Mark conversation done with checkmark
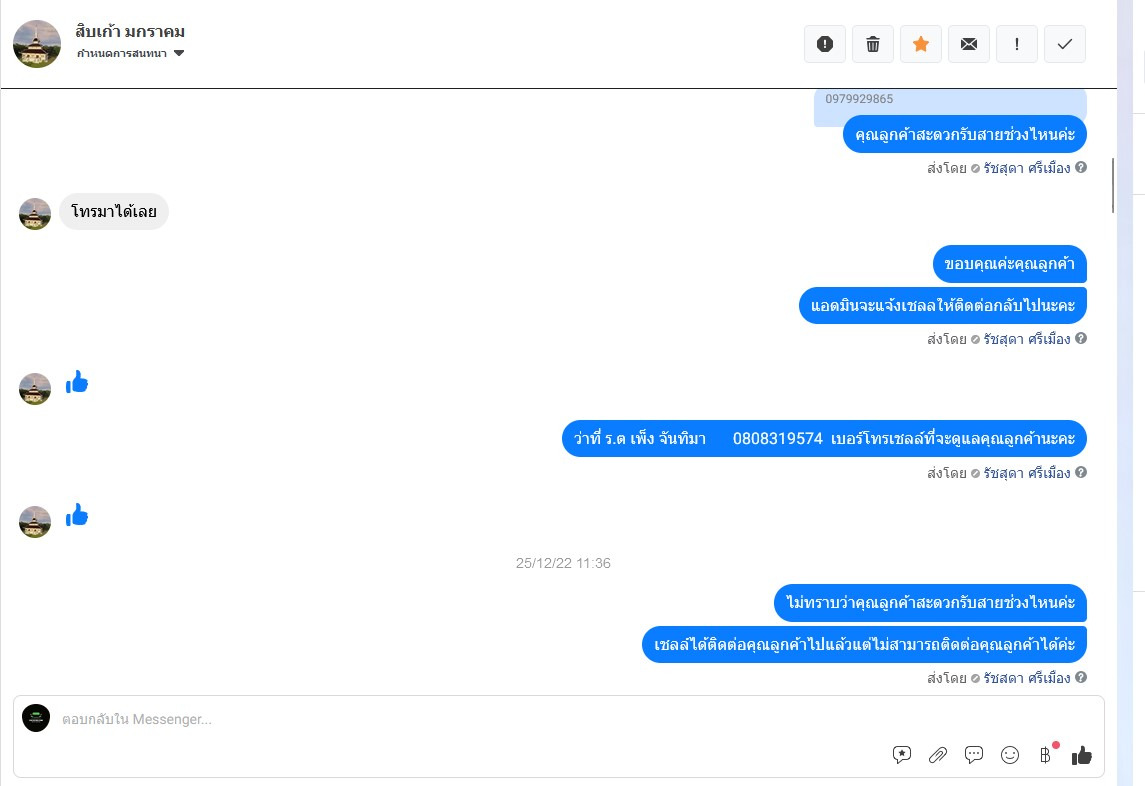 (1065, 44)
